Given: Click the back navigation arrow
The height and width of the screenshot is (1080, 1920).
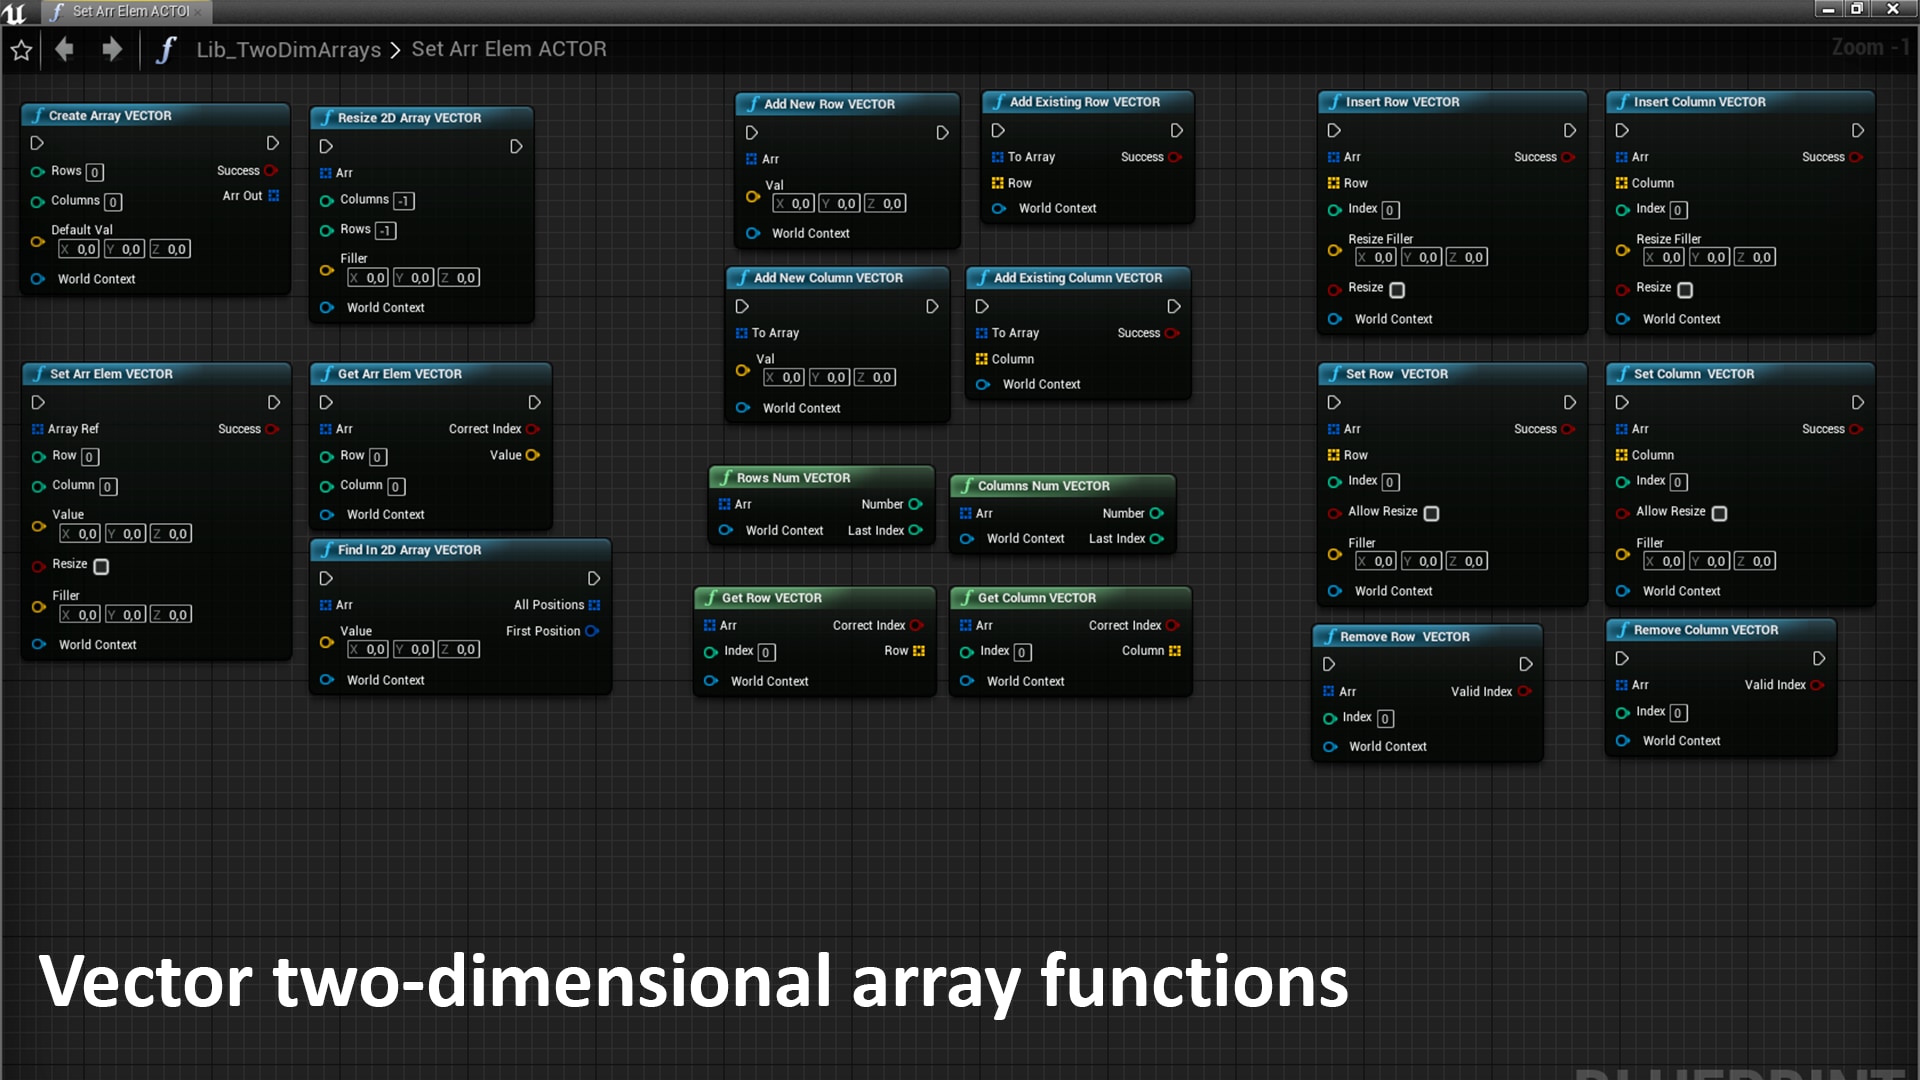Looking at the screenshot, I should point(64,49).
